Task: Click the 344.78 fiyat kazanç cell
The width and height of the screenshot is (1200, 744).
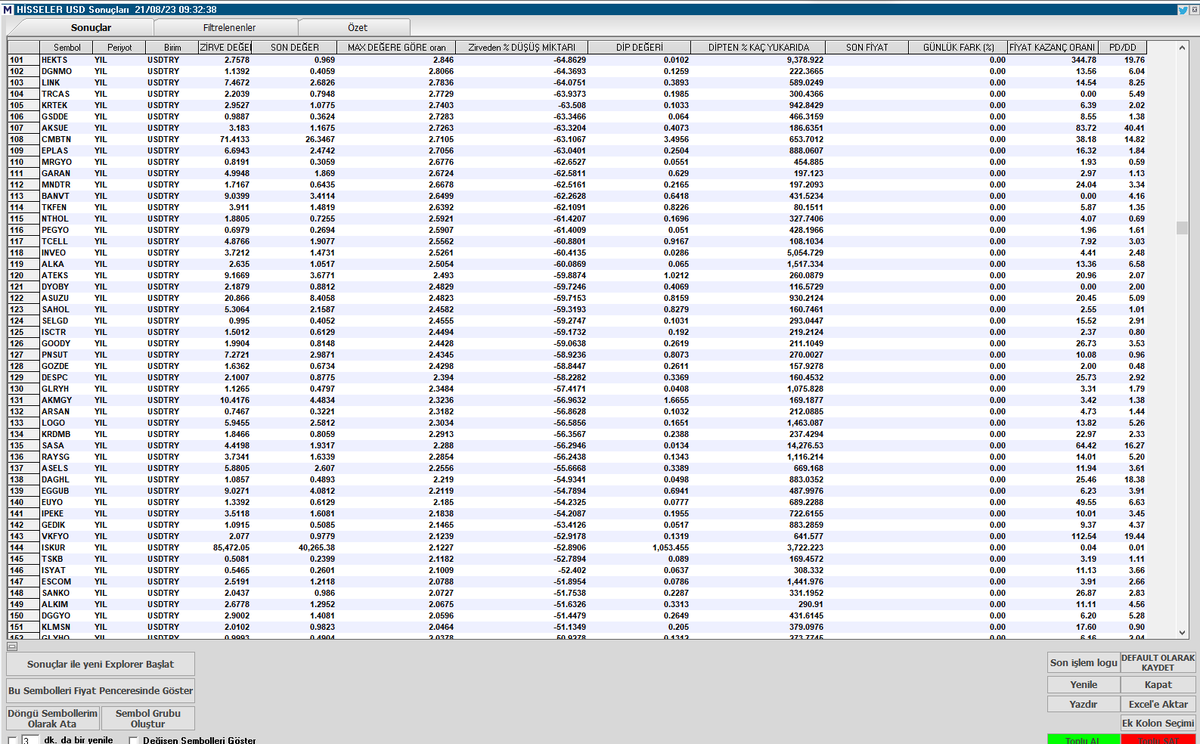Action: (x=1052, y=60)
